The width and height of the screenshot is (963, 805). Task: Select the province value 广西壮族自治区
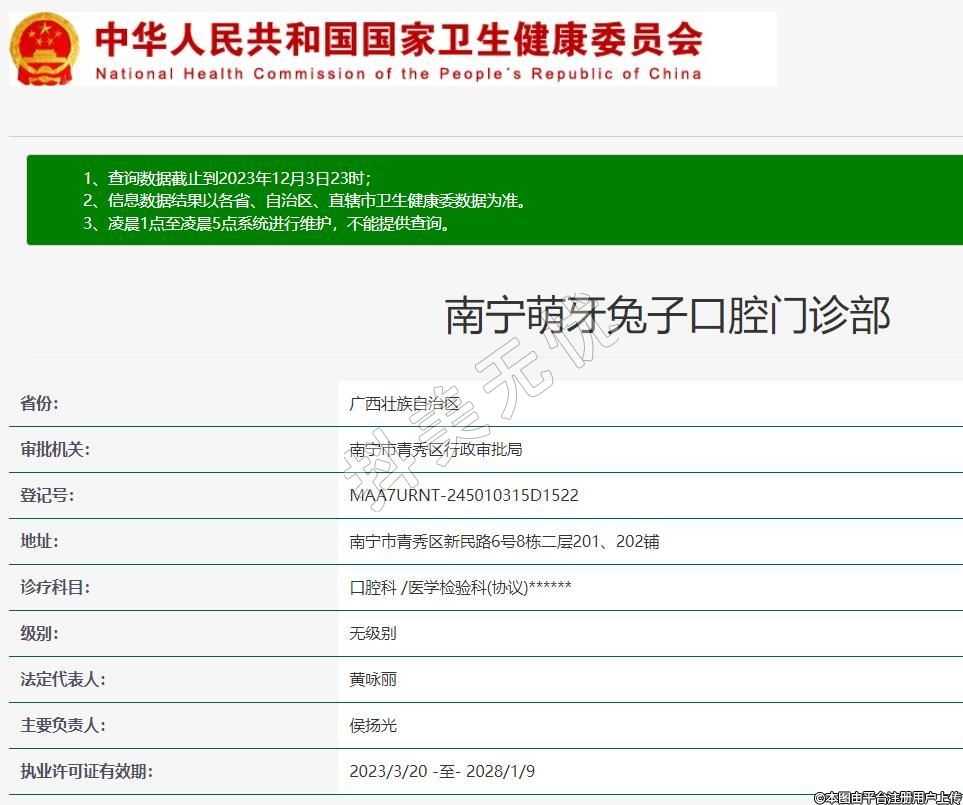[x=404, y=404]
